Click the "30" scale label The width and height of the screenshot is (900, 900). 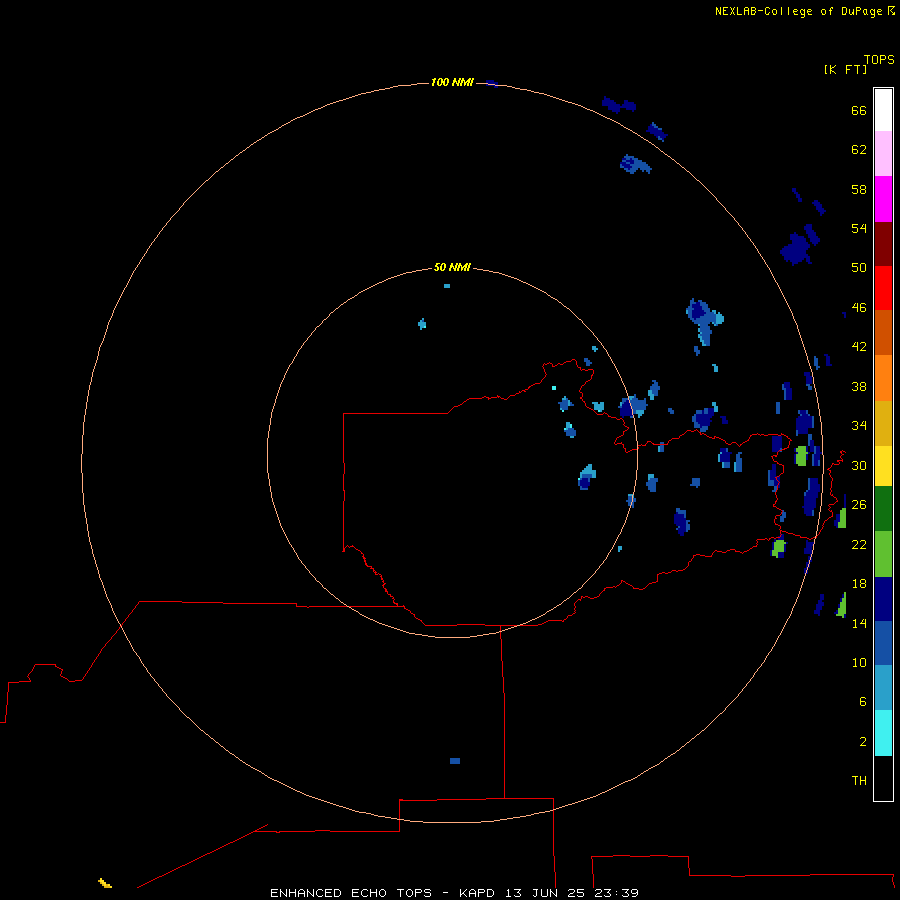[x=859, y=465]
